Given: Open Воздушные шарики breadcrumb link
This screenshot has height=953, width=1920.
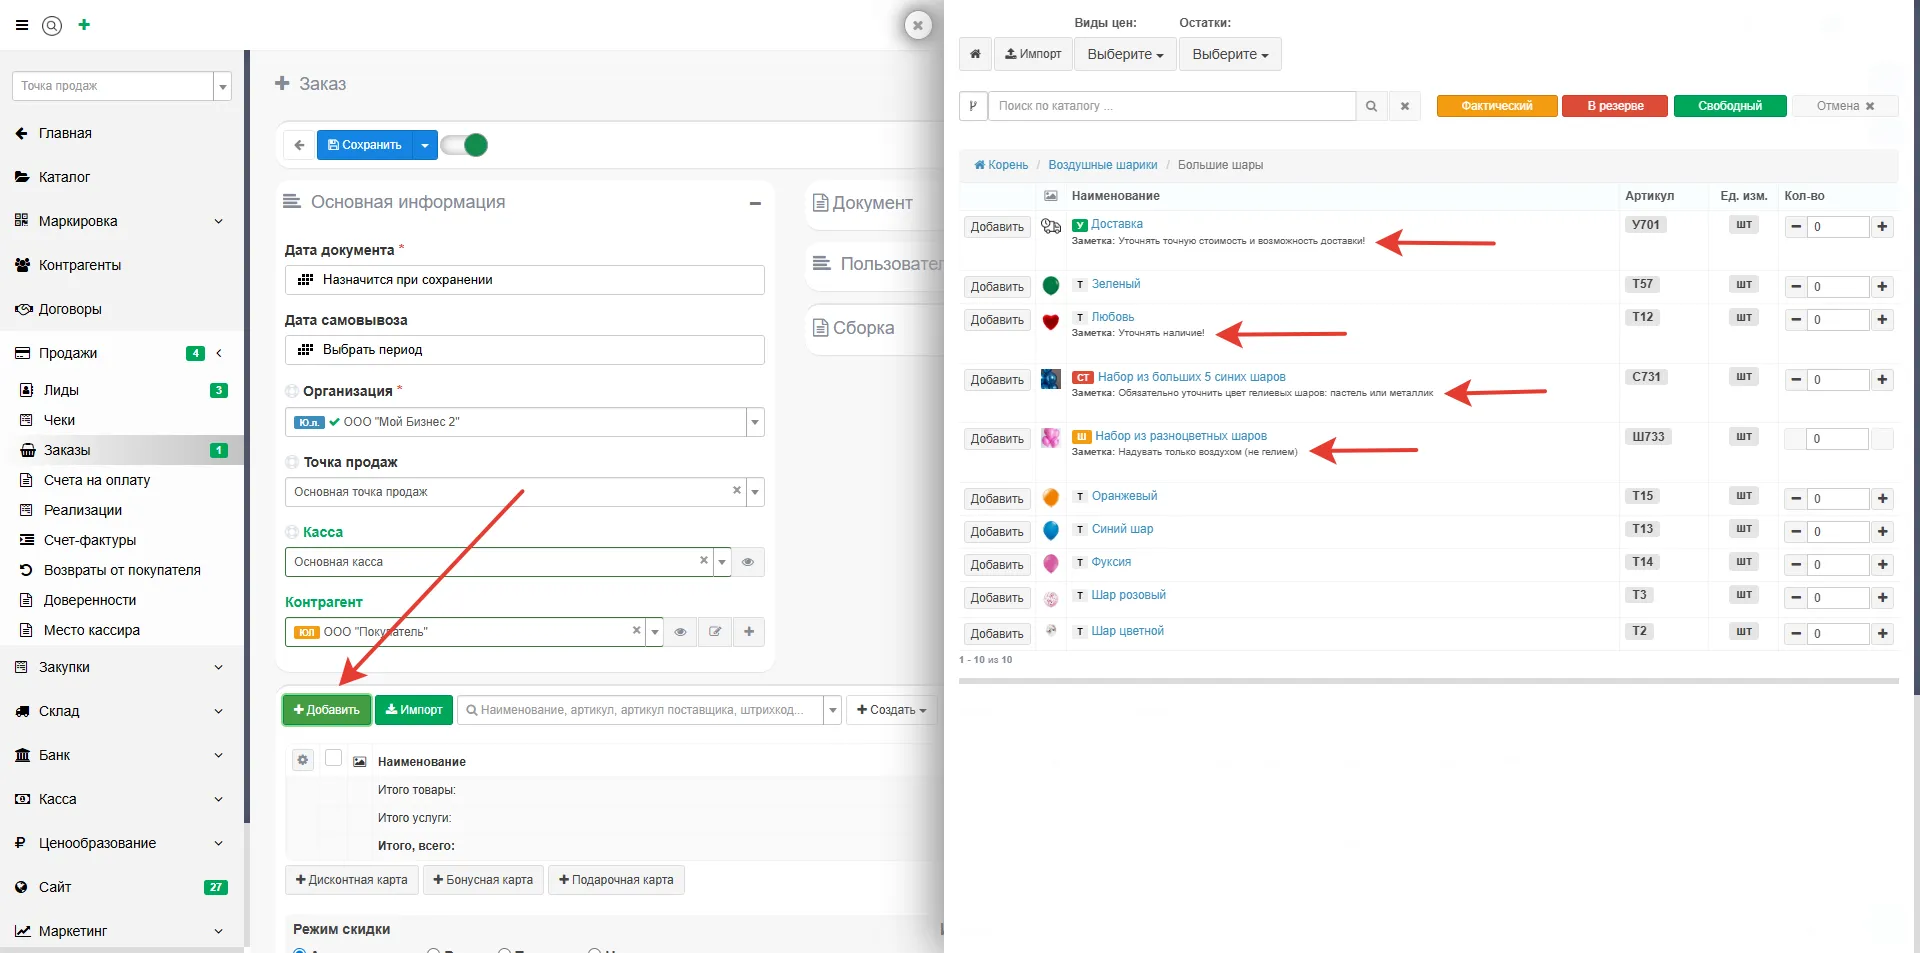Looking at the screenshot, I should 1102,165.
